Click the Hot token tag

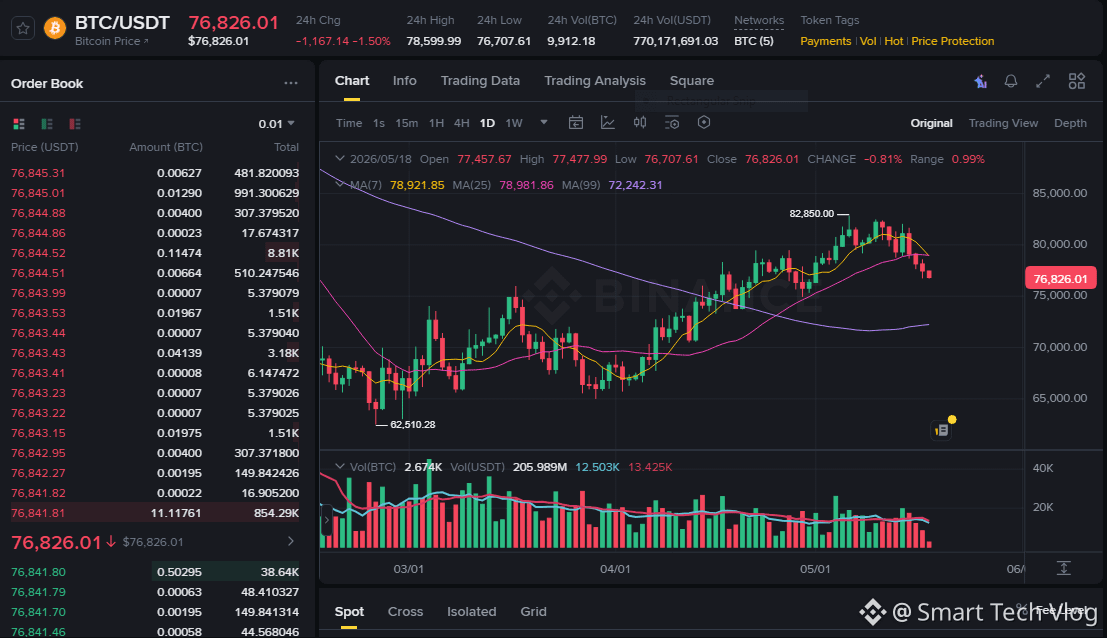click(893, 41)
